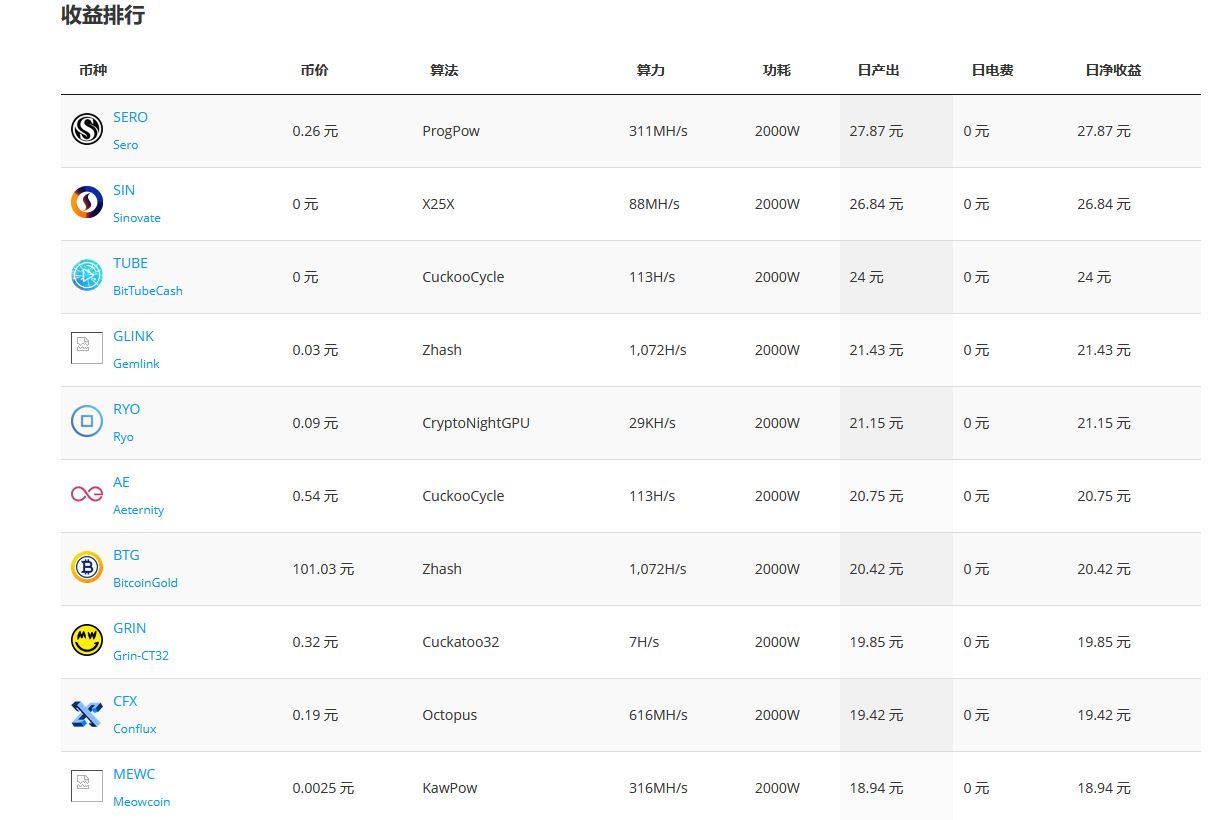1220x820 pixels.
Task: Open the Grin smiley face icon
Action: (87, 641)
